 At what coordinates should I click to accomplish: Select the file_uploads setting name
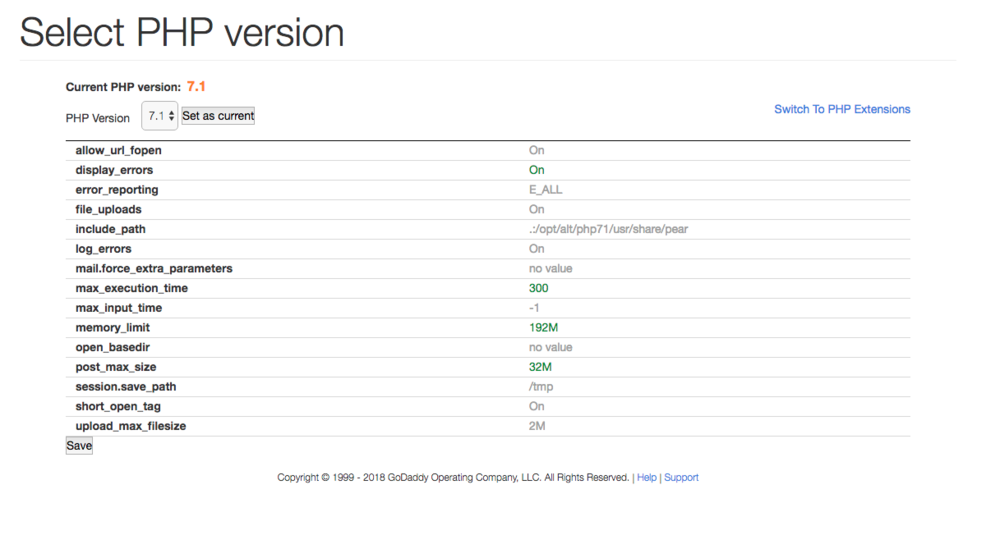pyautogui.click(x=108, y=210)
